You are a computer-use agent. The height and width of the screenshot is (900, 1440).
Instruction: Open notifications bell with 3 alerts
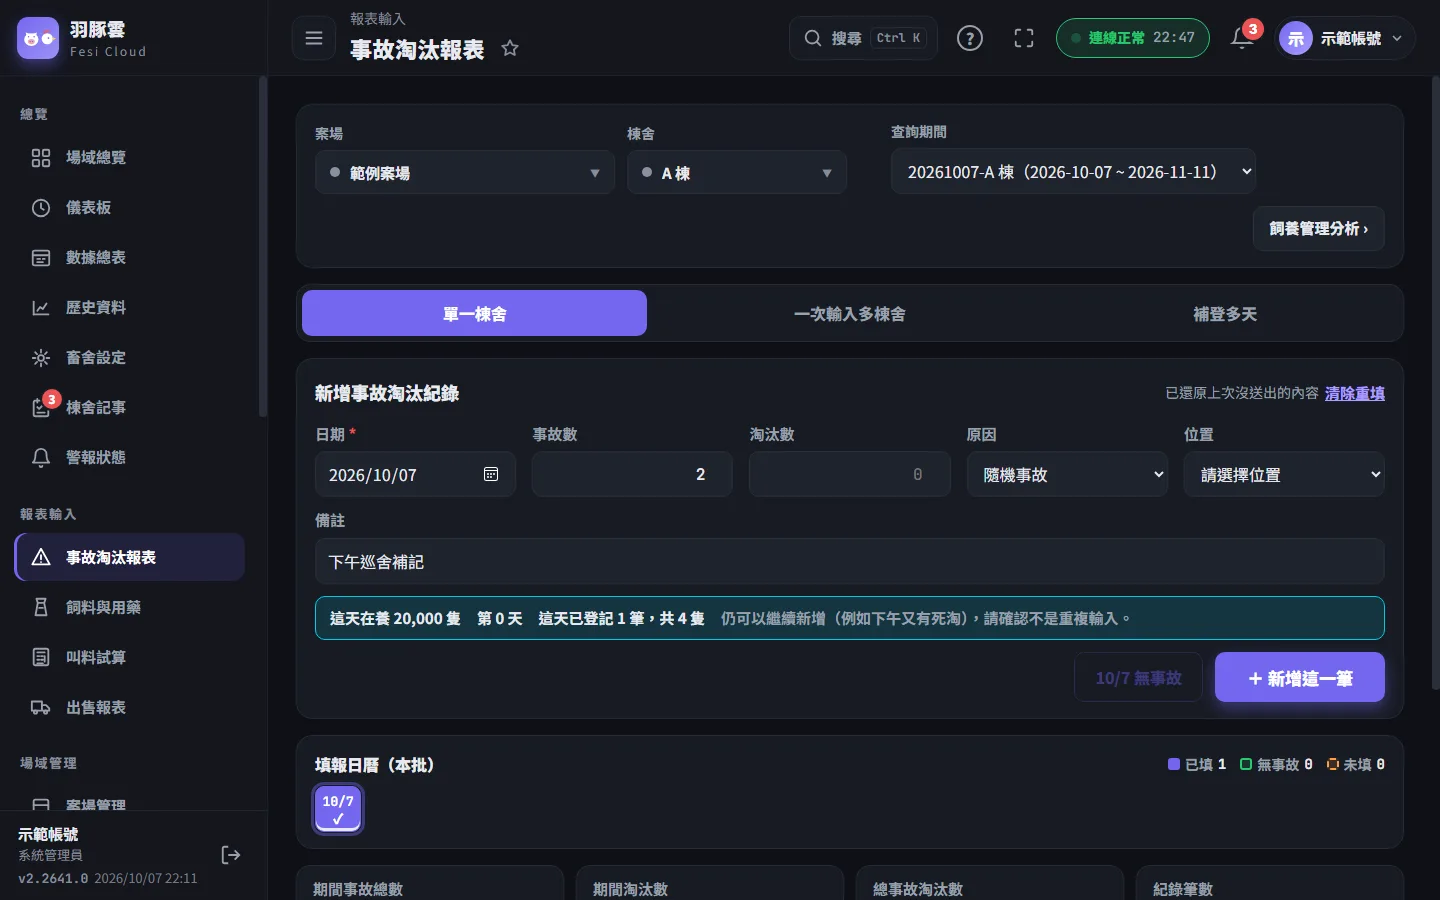click(1243, 38)
